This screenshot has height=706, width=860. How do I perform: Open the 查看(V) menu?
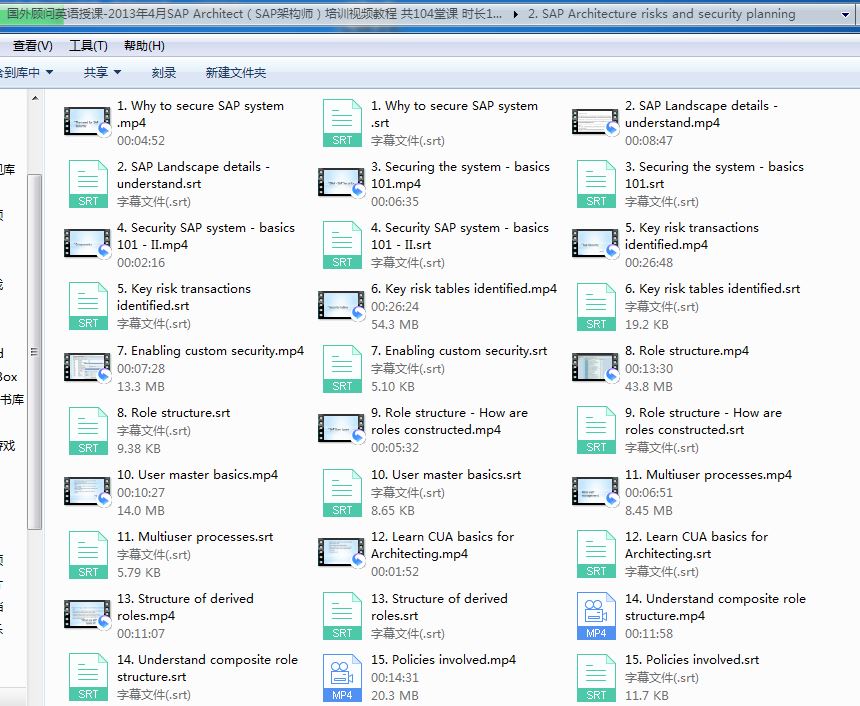(x=32, y=46)
